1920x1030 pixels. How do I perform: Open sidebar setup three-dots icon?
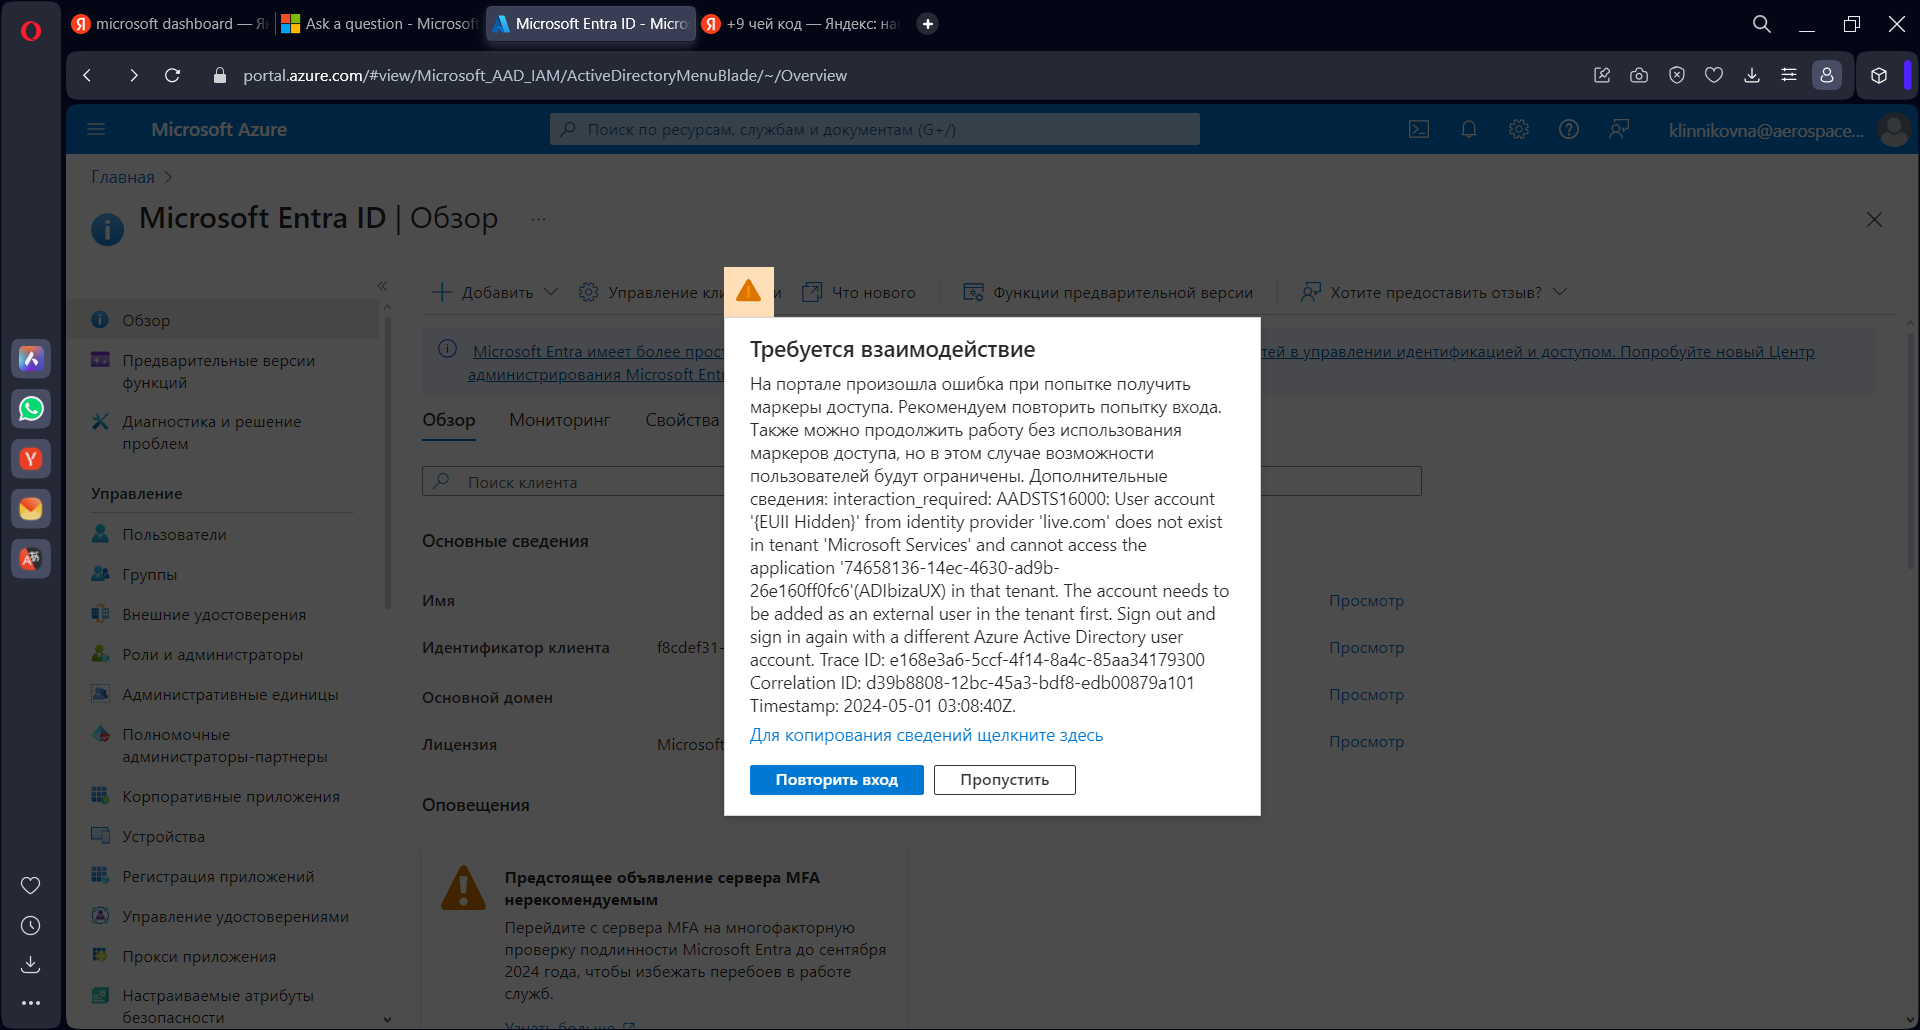pos(31,1002)
